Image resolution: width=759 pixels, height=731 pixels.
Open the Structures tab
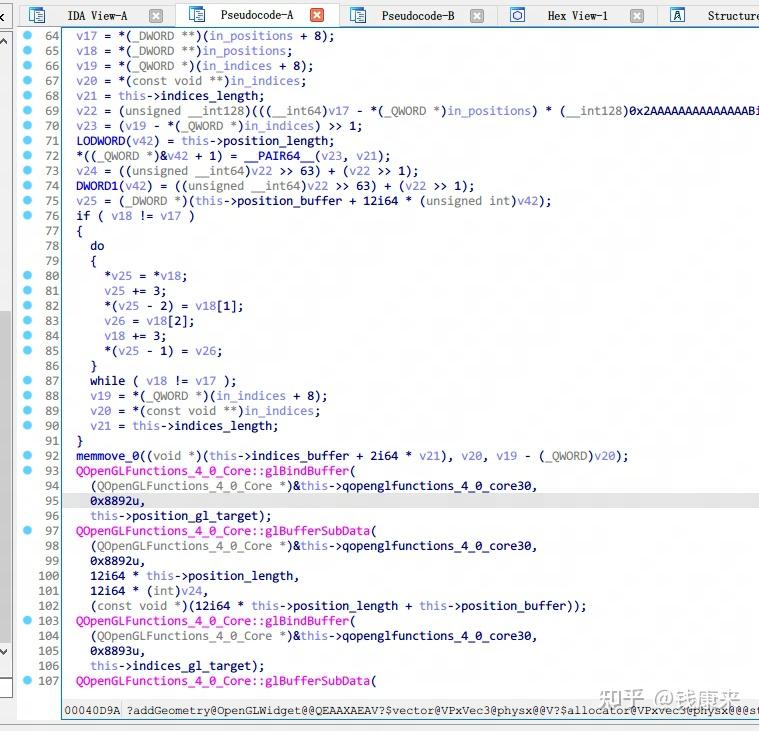(733, 16)
